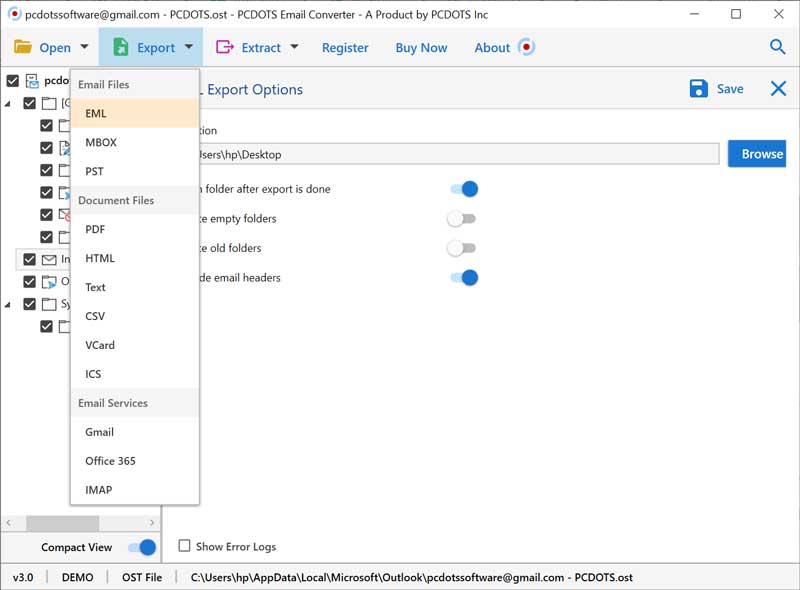Viewport: 800px width, 590px height.
Task: Open the search magnifier icon
Action: point(777,47)
